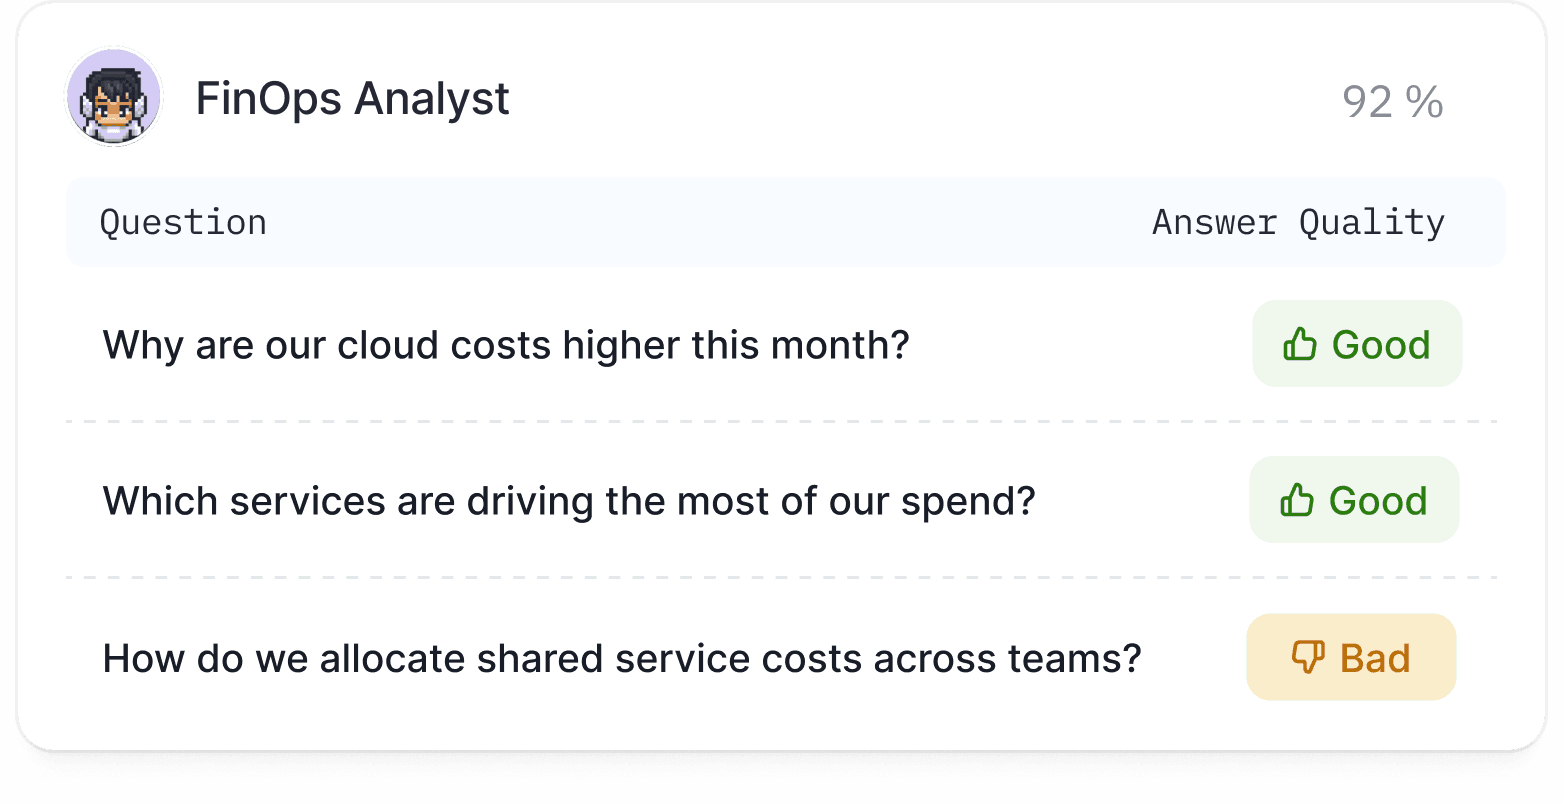Image resolution: width=1563 pixels, height=804 pixels.
Task: Select the Bad badge on shared costs row
Action: [1351, 657]
